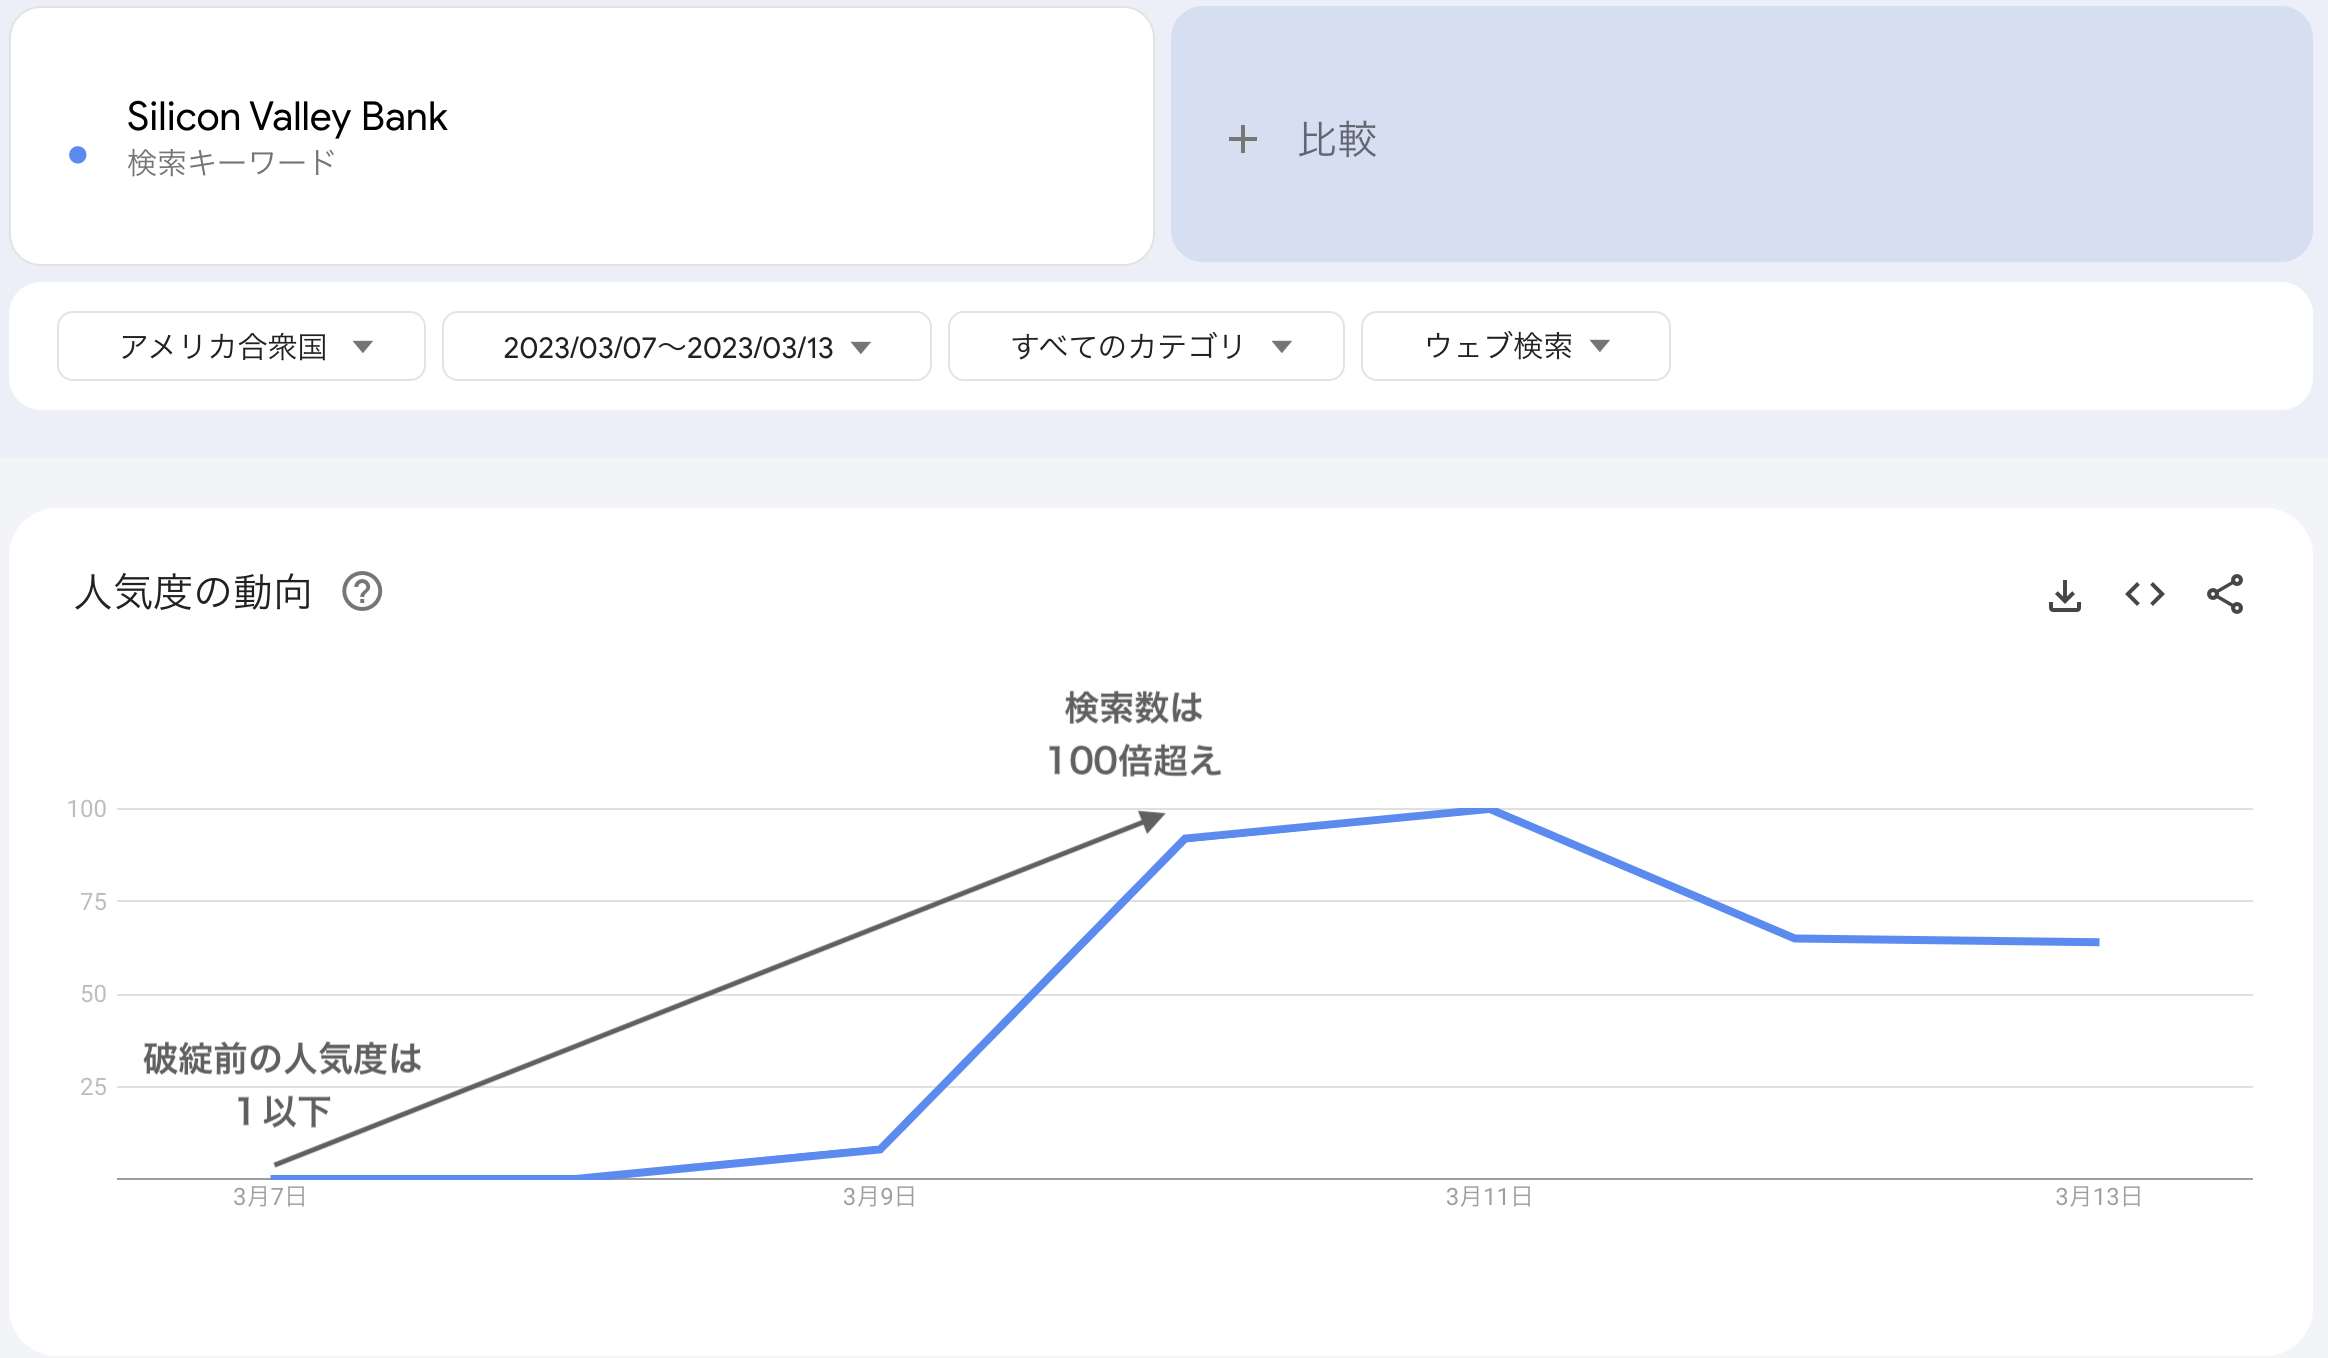Download the interest over time CSV
This screenshot has height=1358, width=2328.
pyautogui.click(x=2064, y=595)
